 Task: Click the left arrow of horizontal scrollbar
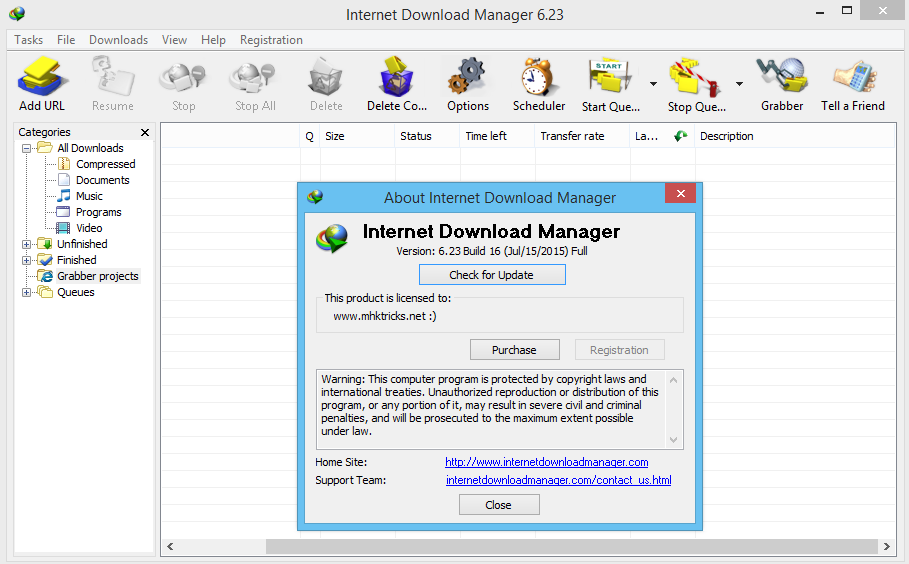[x=170, y=546]
